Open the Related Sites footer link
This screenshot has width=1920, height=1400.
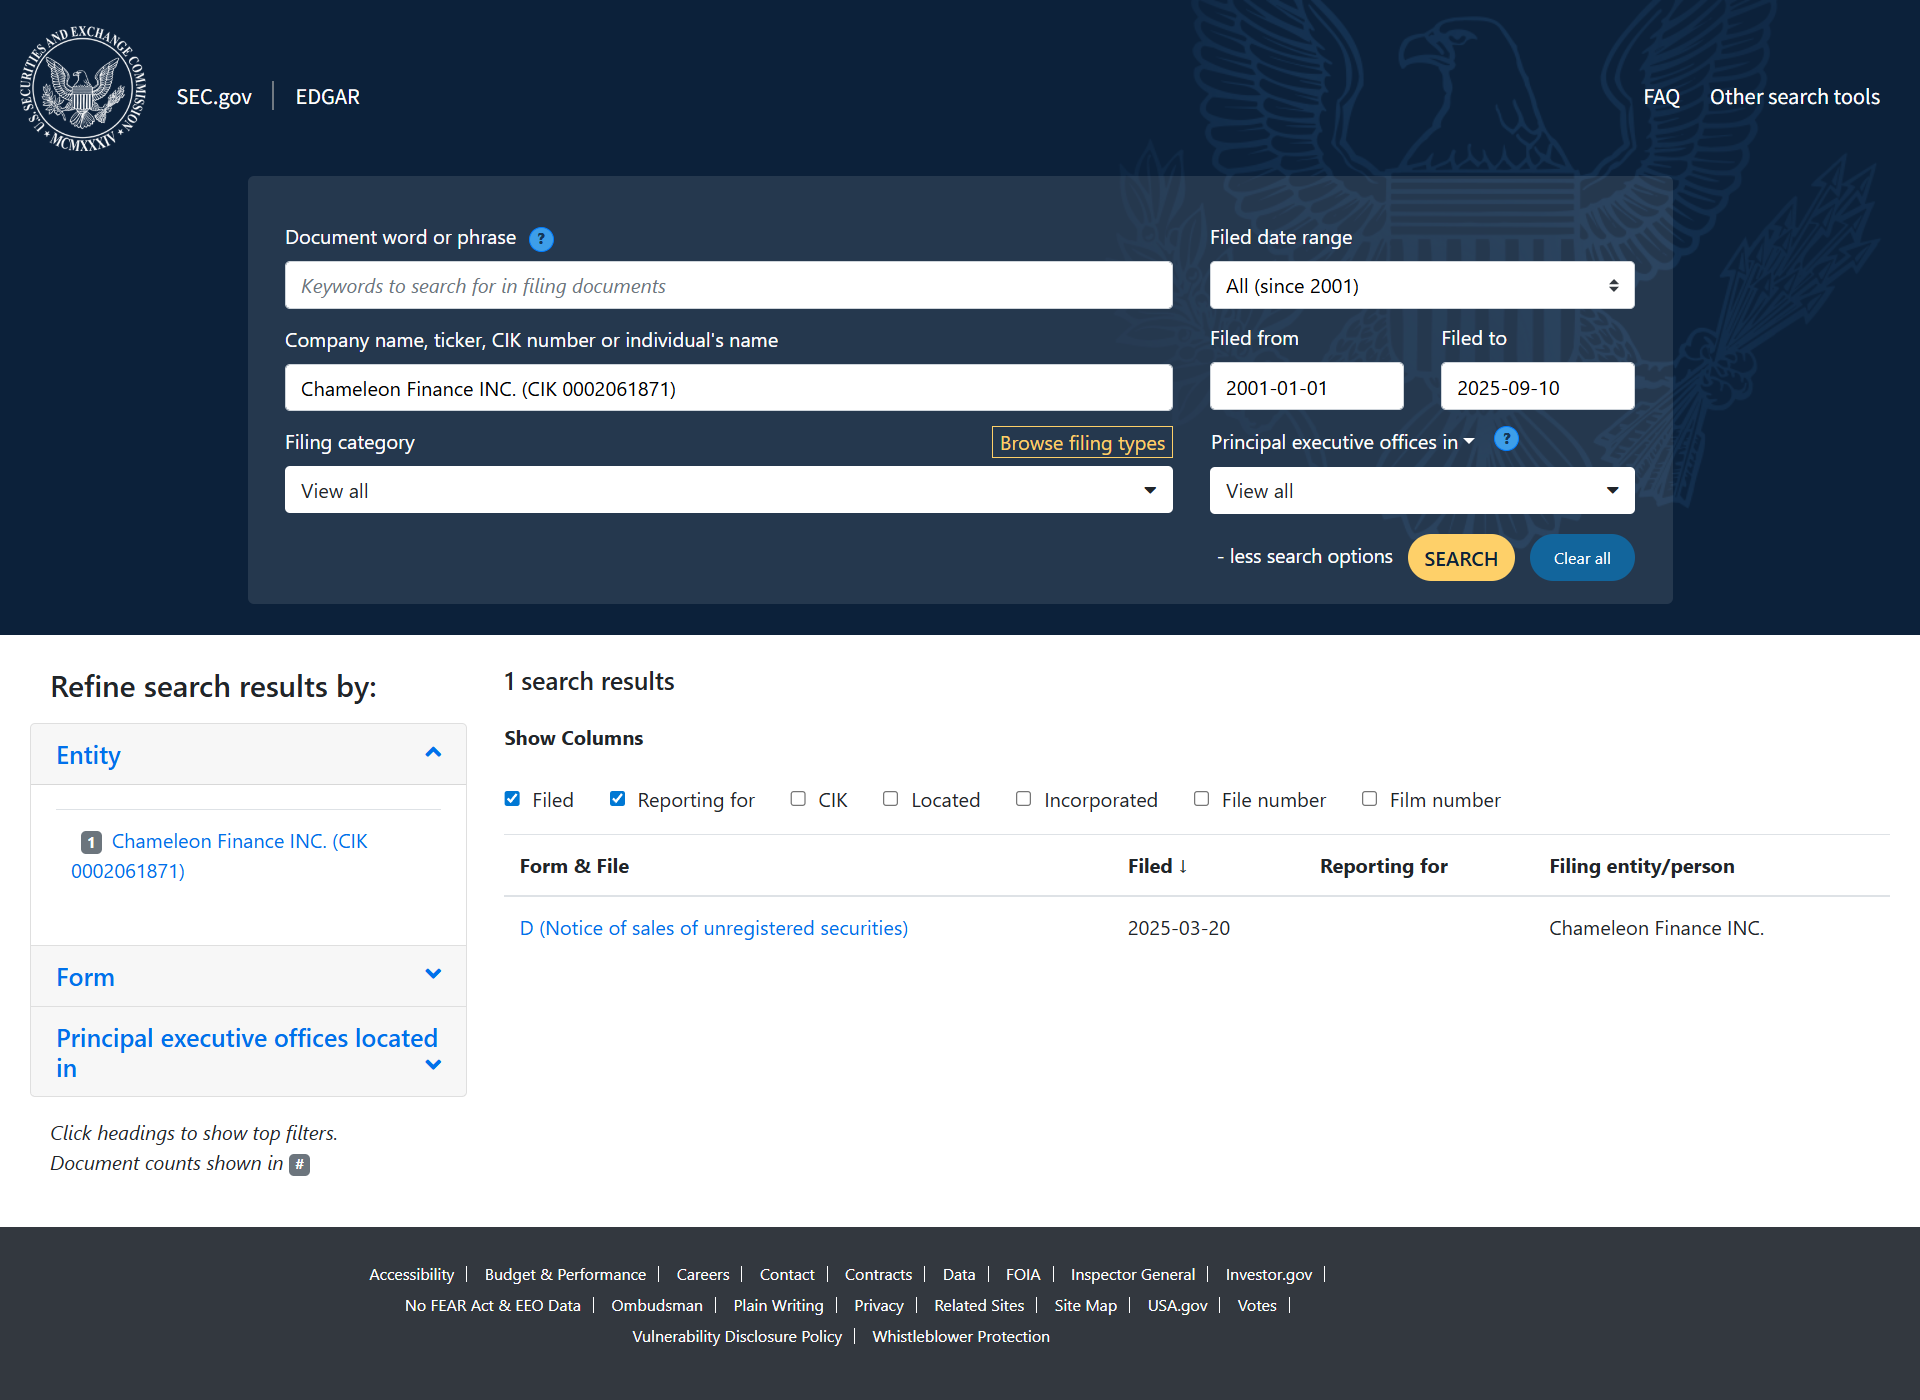pyautogui.click(x=979, y=1305)
